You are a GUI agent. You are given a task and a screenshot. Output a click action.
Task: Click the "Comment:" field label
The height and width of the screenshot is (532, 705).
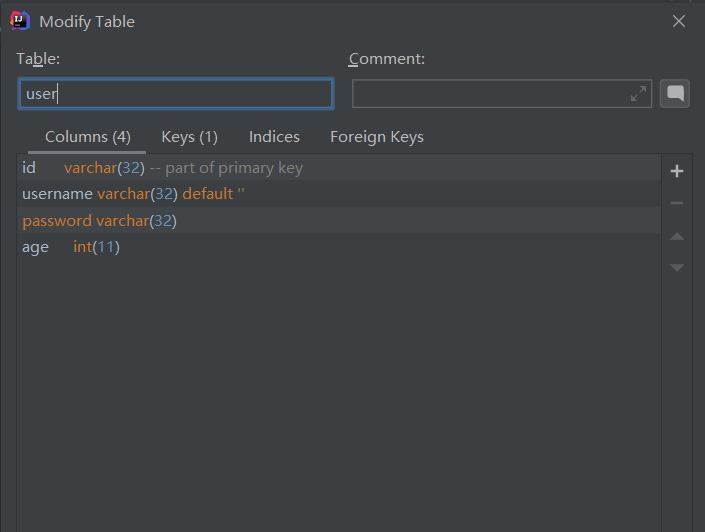[x=386, y=59]
